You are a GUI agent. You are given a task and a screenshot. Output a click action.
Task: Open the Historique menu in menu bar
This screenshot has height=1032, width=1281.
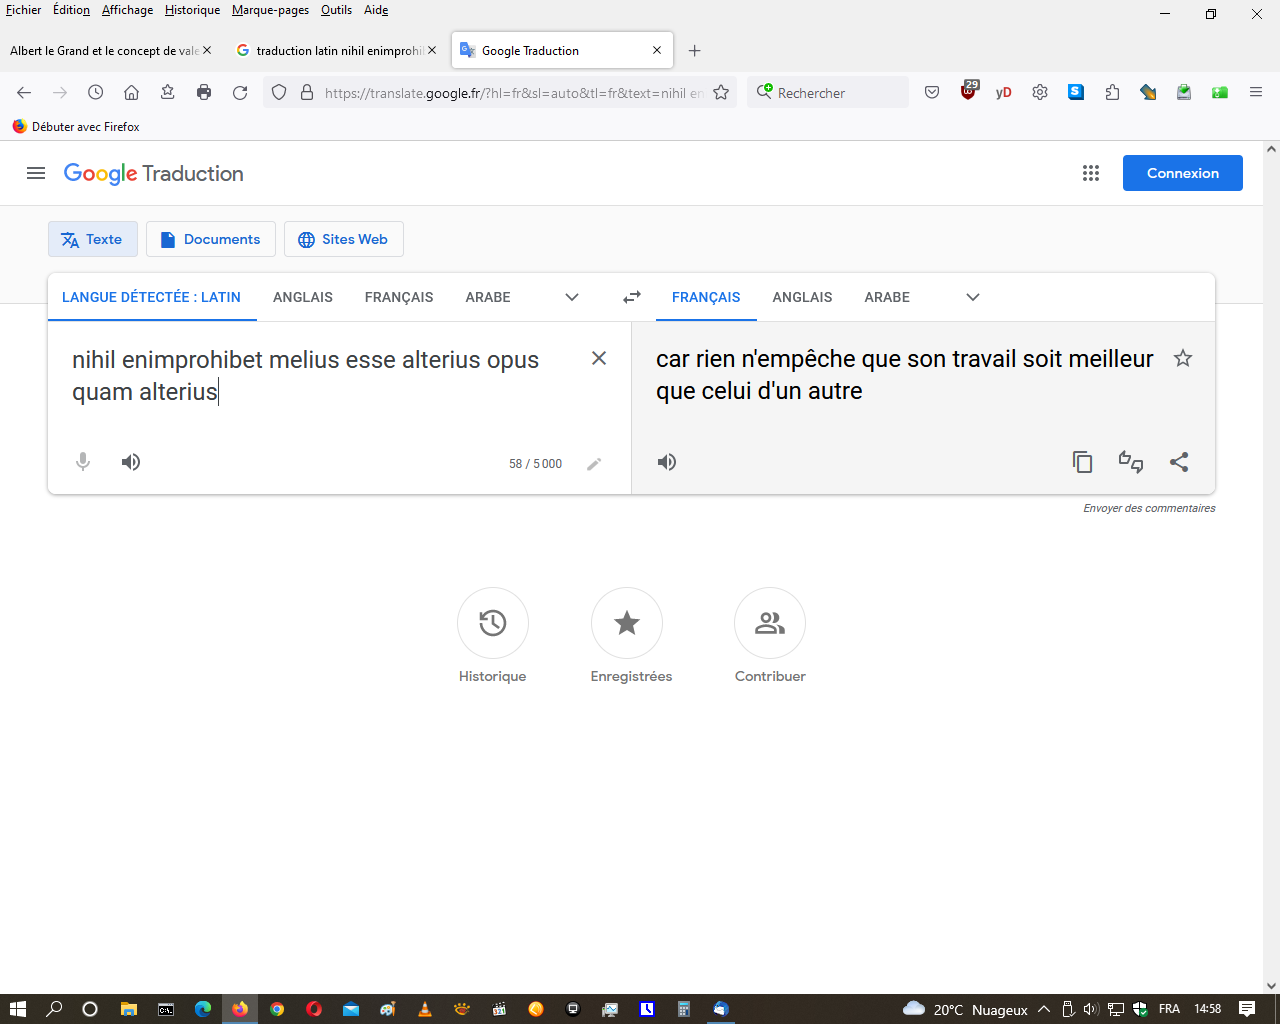[x=193, y=10]
